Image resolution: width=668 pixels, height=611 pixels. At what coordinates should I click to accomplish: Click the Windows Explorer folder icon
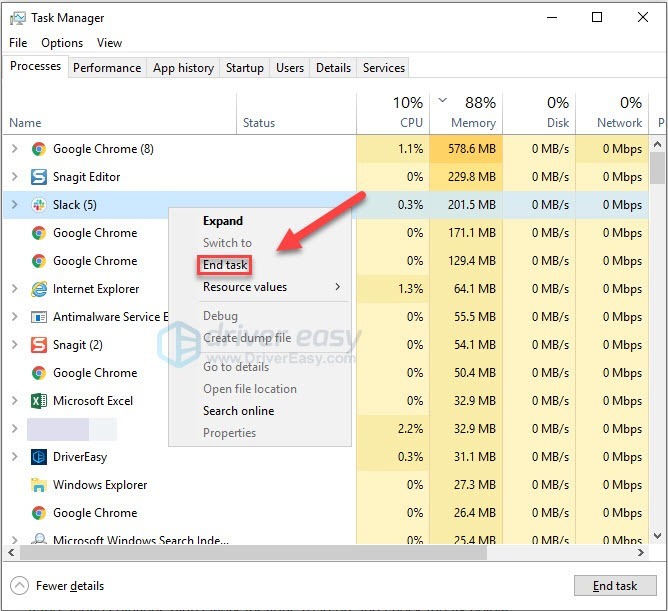pos(39,485)
